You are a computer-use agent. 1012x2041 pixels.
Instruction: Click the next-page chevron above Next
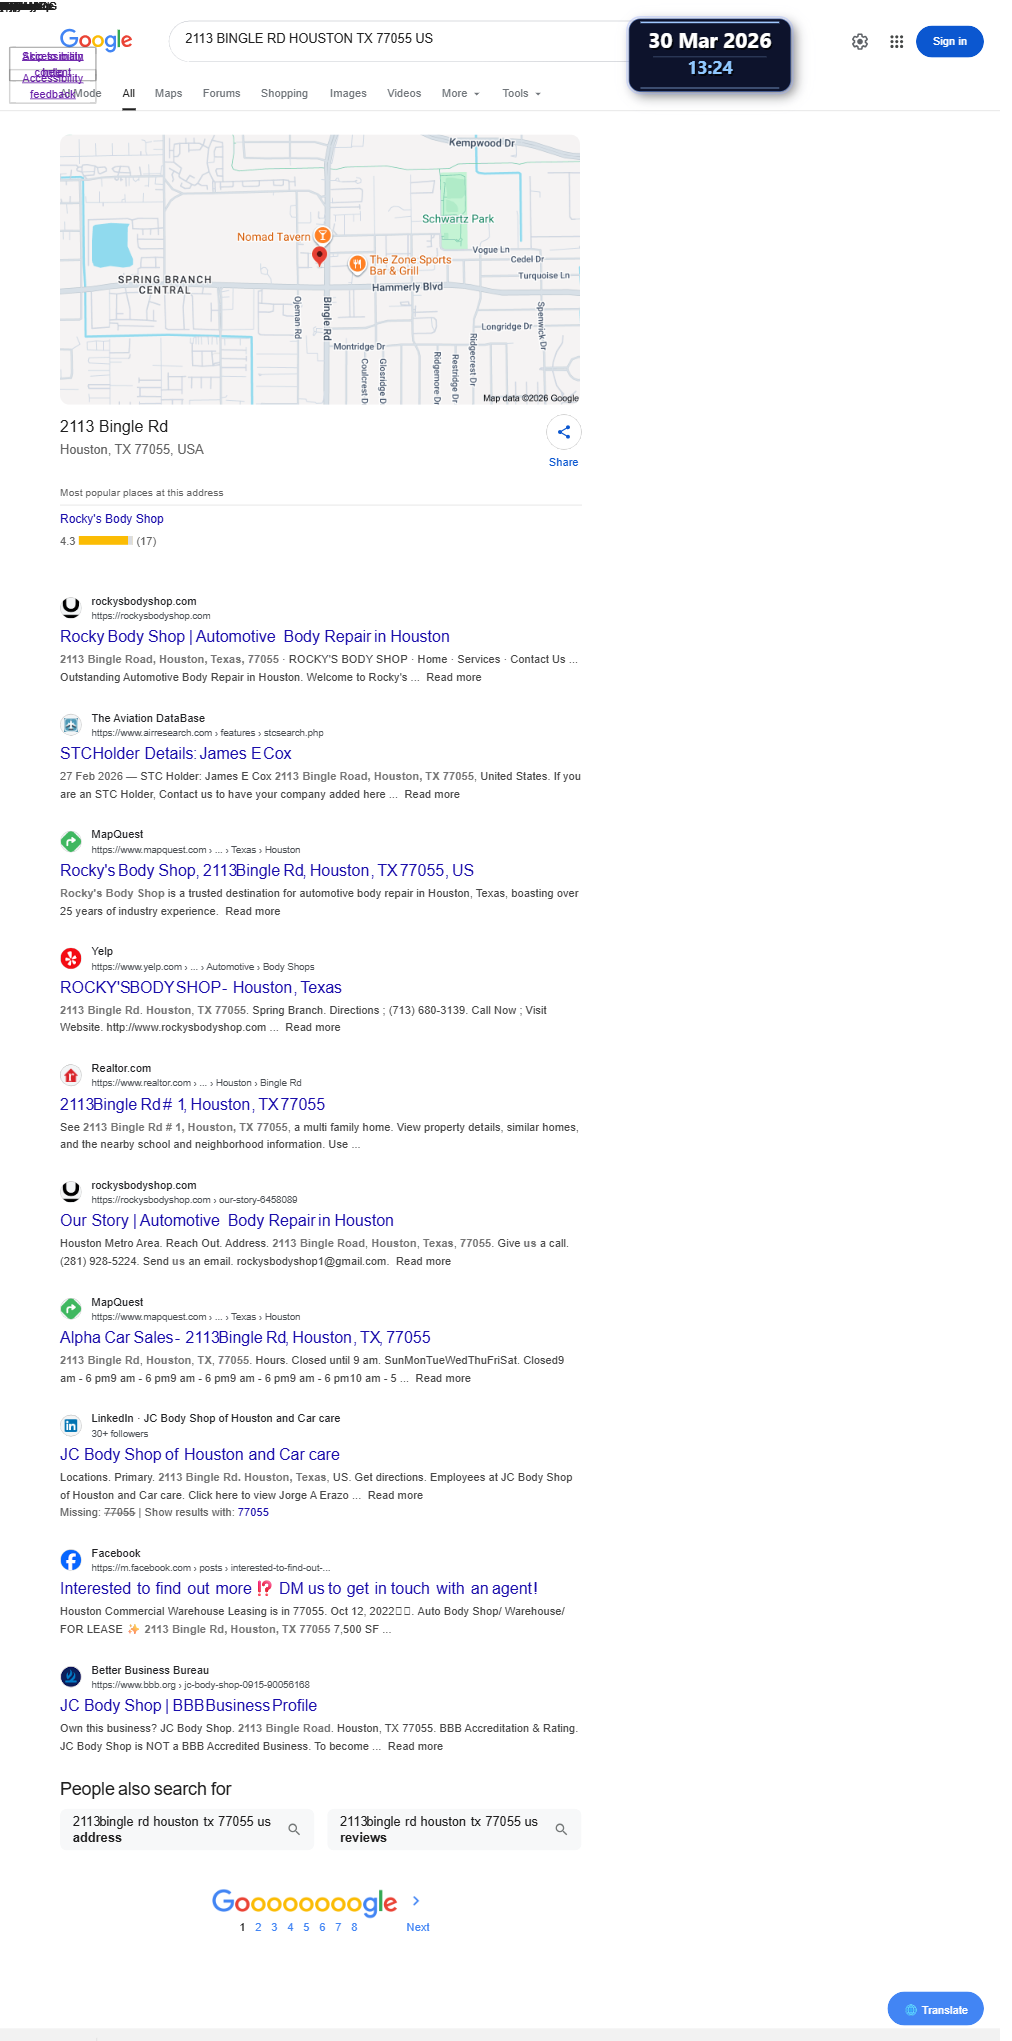tap(416, 1901)
